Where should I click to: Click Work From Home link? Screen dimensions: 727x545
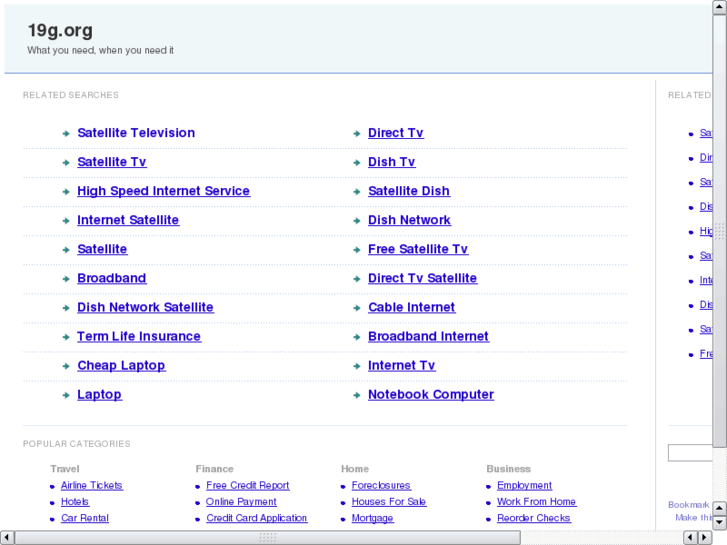(x=536, y=502)
